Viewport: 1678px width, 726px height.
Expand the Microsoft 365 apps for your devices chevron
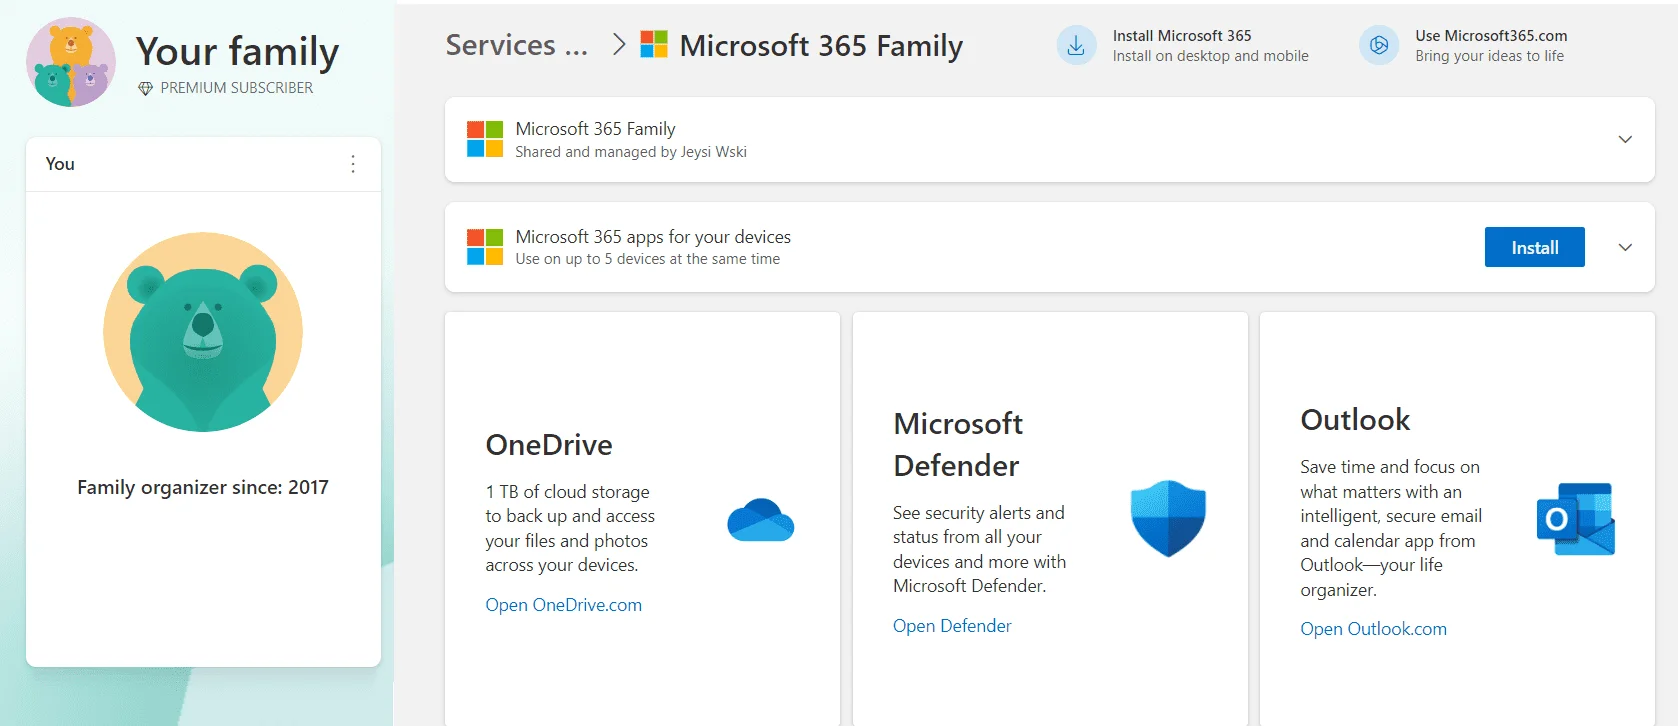pyautogui.click(x=1625, y=247)
